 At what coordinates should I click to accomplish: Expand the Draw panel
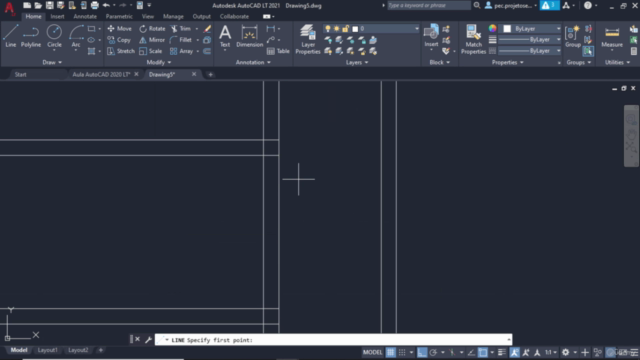[x=52, y=62]
